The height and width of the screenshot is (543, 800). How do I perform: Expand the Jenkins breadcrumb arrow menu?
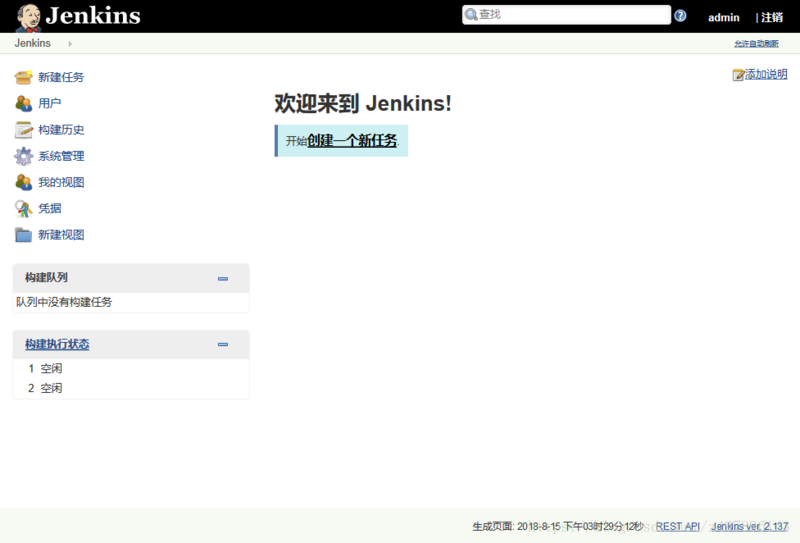70,44
